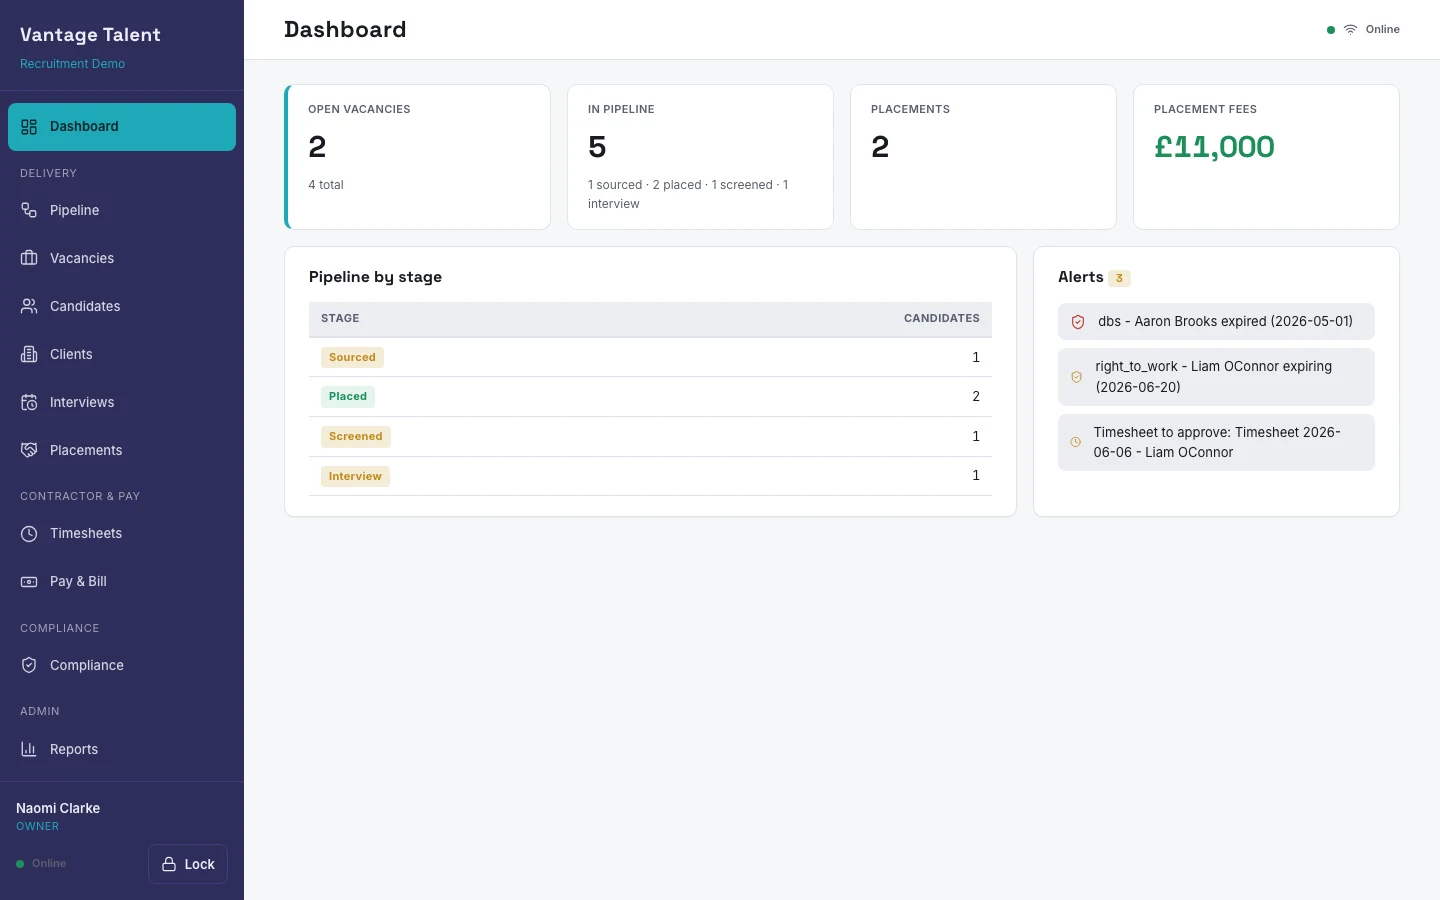Navigate to Candidates
Viewport: 1440px width, 900px height.
click(x=122, y=306)
